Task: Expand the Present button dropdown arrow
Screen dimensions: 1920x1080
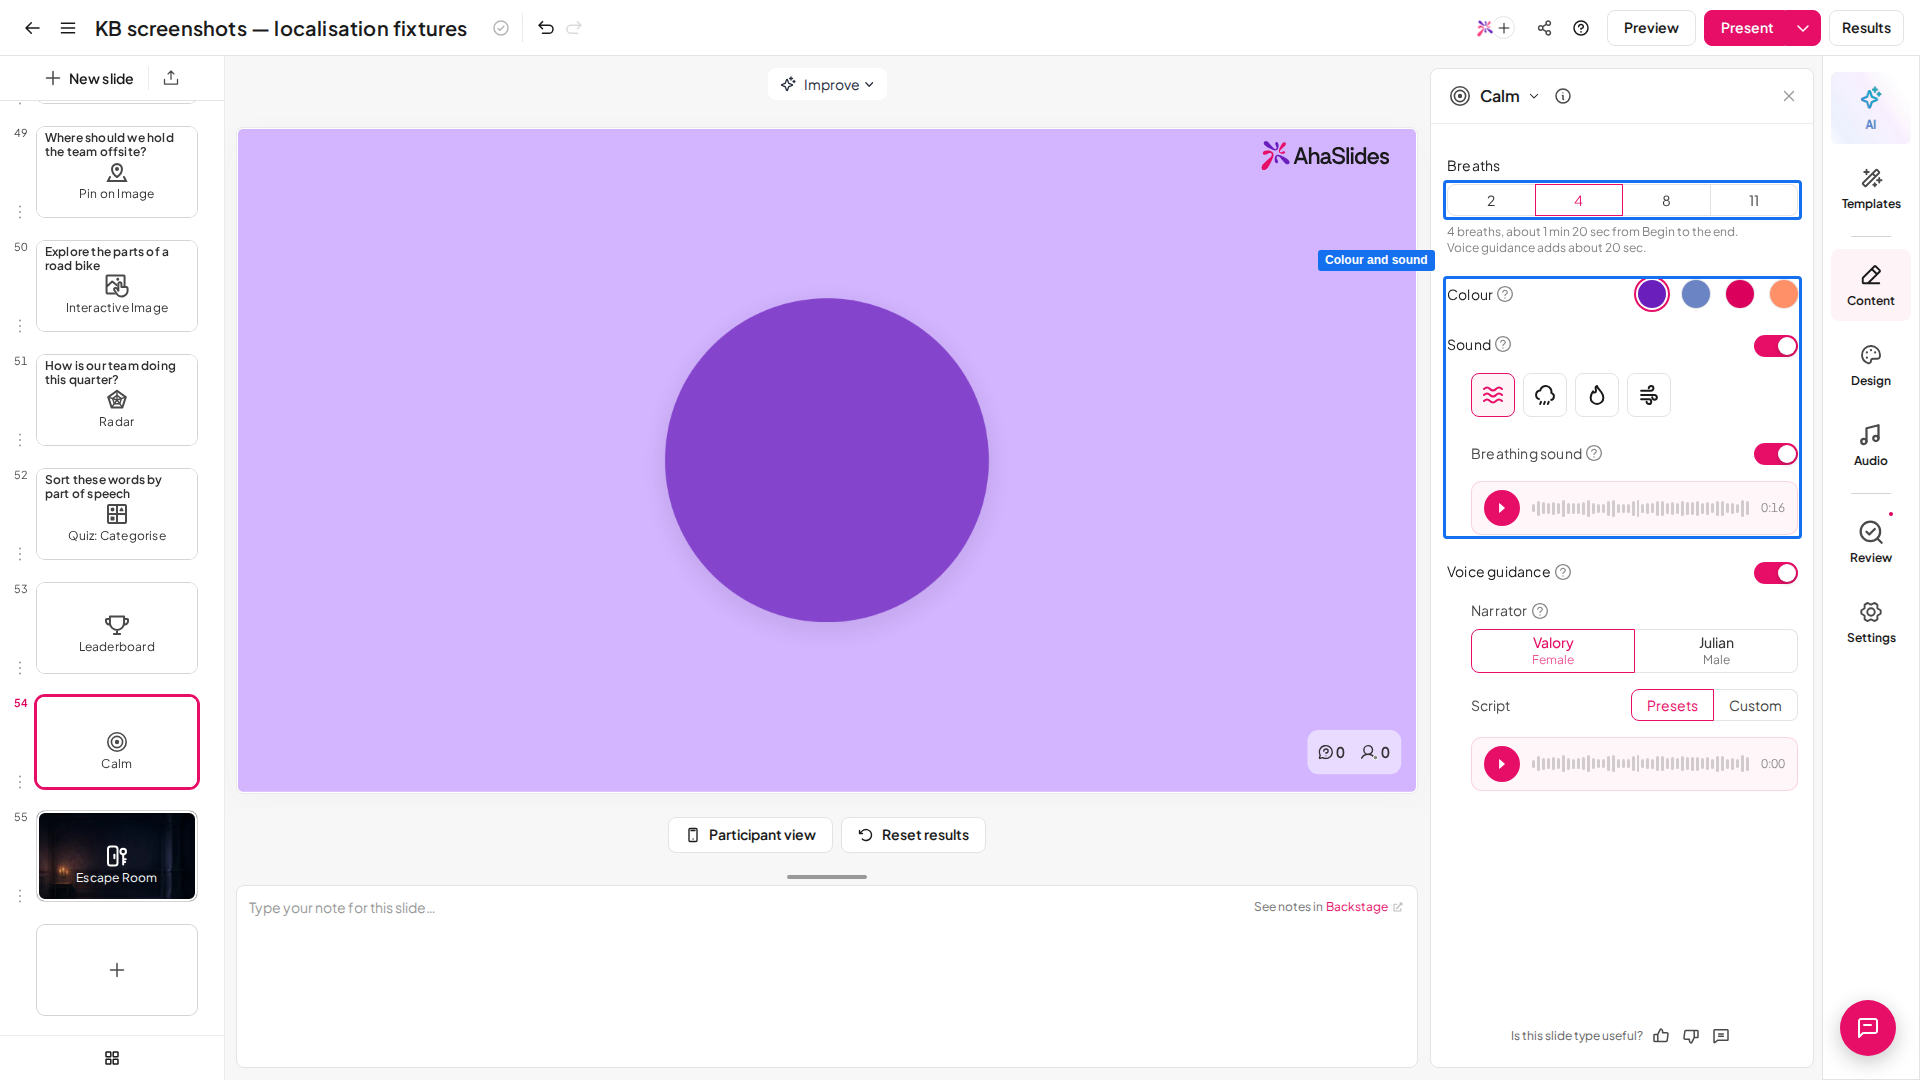Action: click(x=1803, y=28)
